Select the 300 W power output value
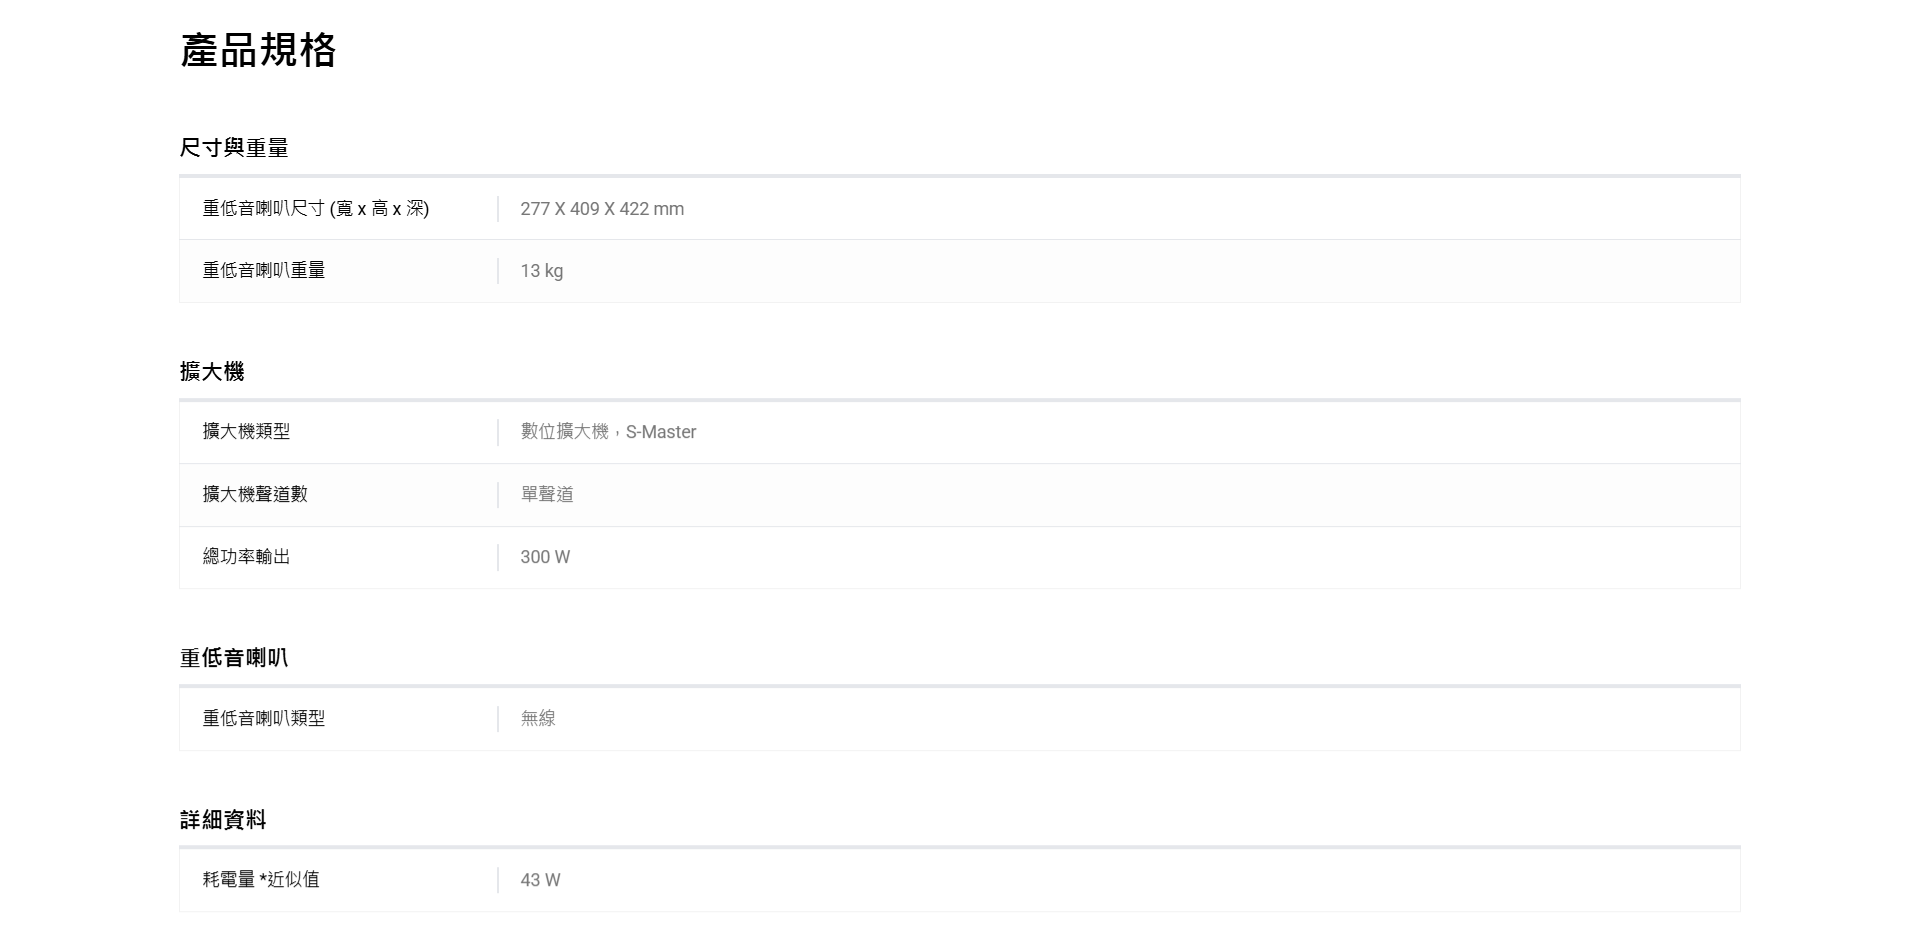 click(545, 557)
